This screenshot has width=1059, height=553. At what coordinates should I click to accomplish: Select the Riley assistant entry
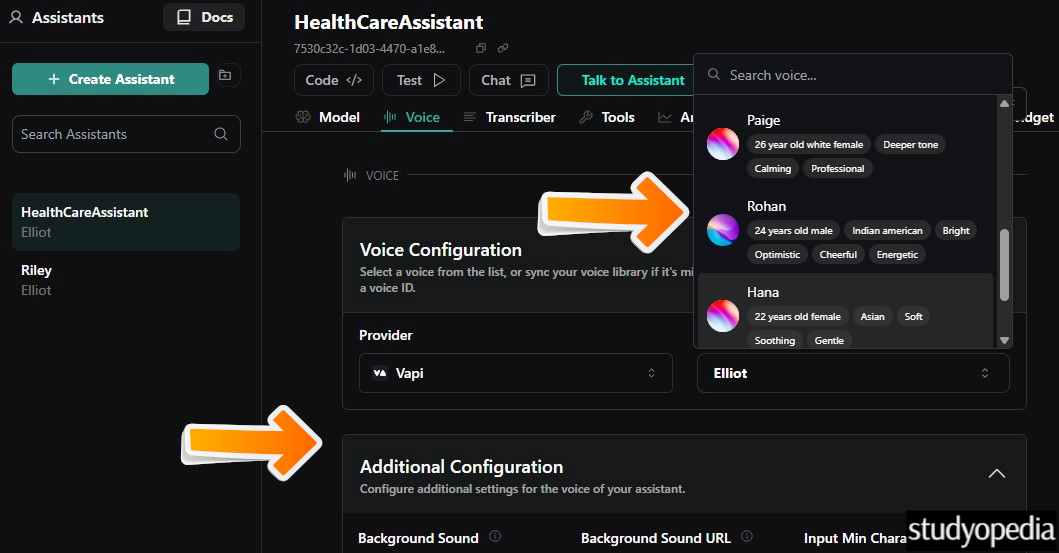click(x=126, y=280)
